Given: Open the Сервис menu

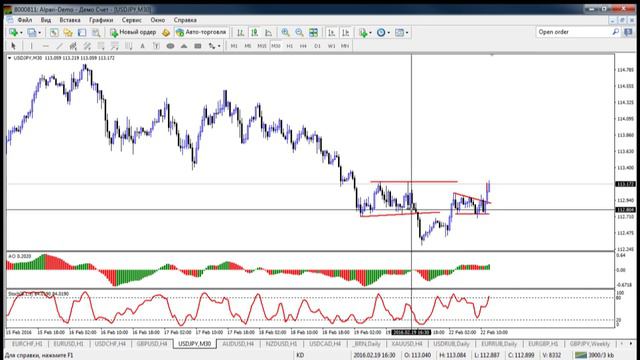Looking at the screenshot, I should (131, 20).
